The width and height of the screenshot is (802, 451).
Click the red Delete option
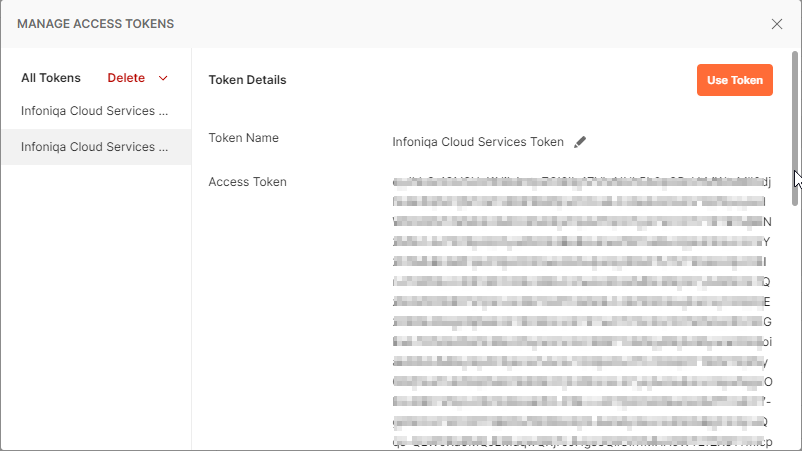click(x=126, y=78)
